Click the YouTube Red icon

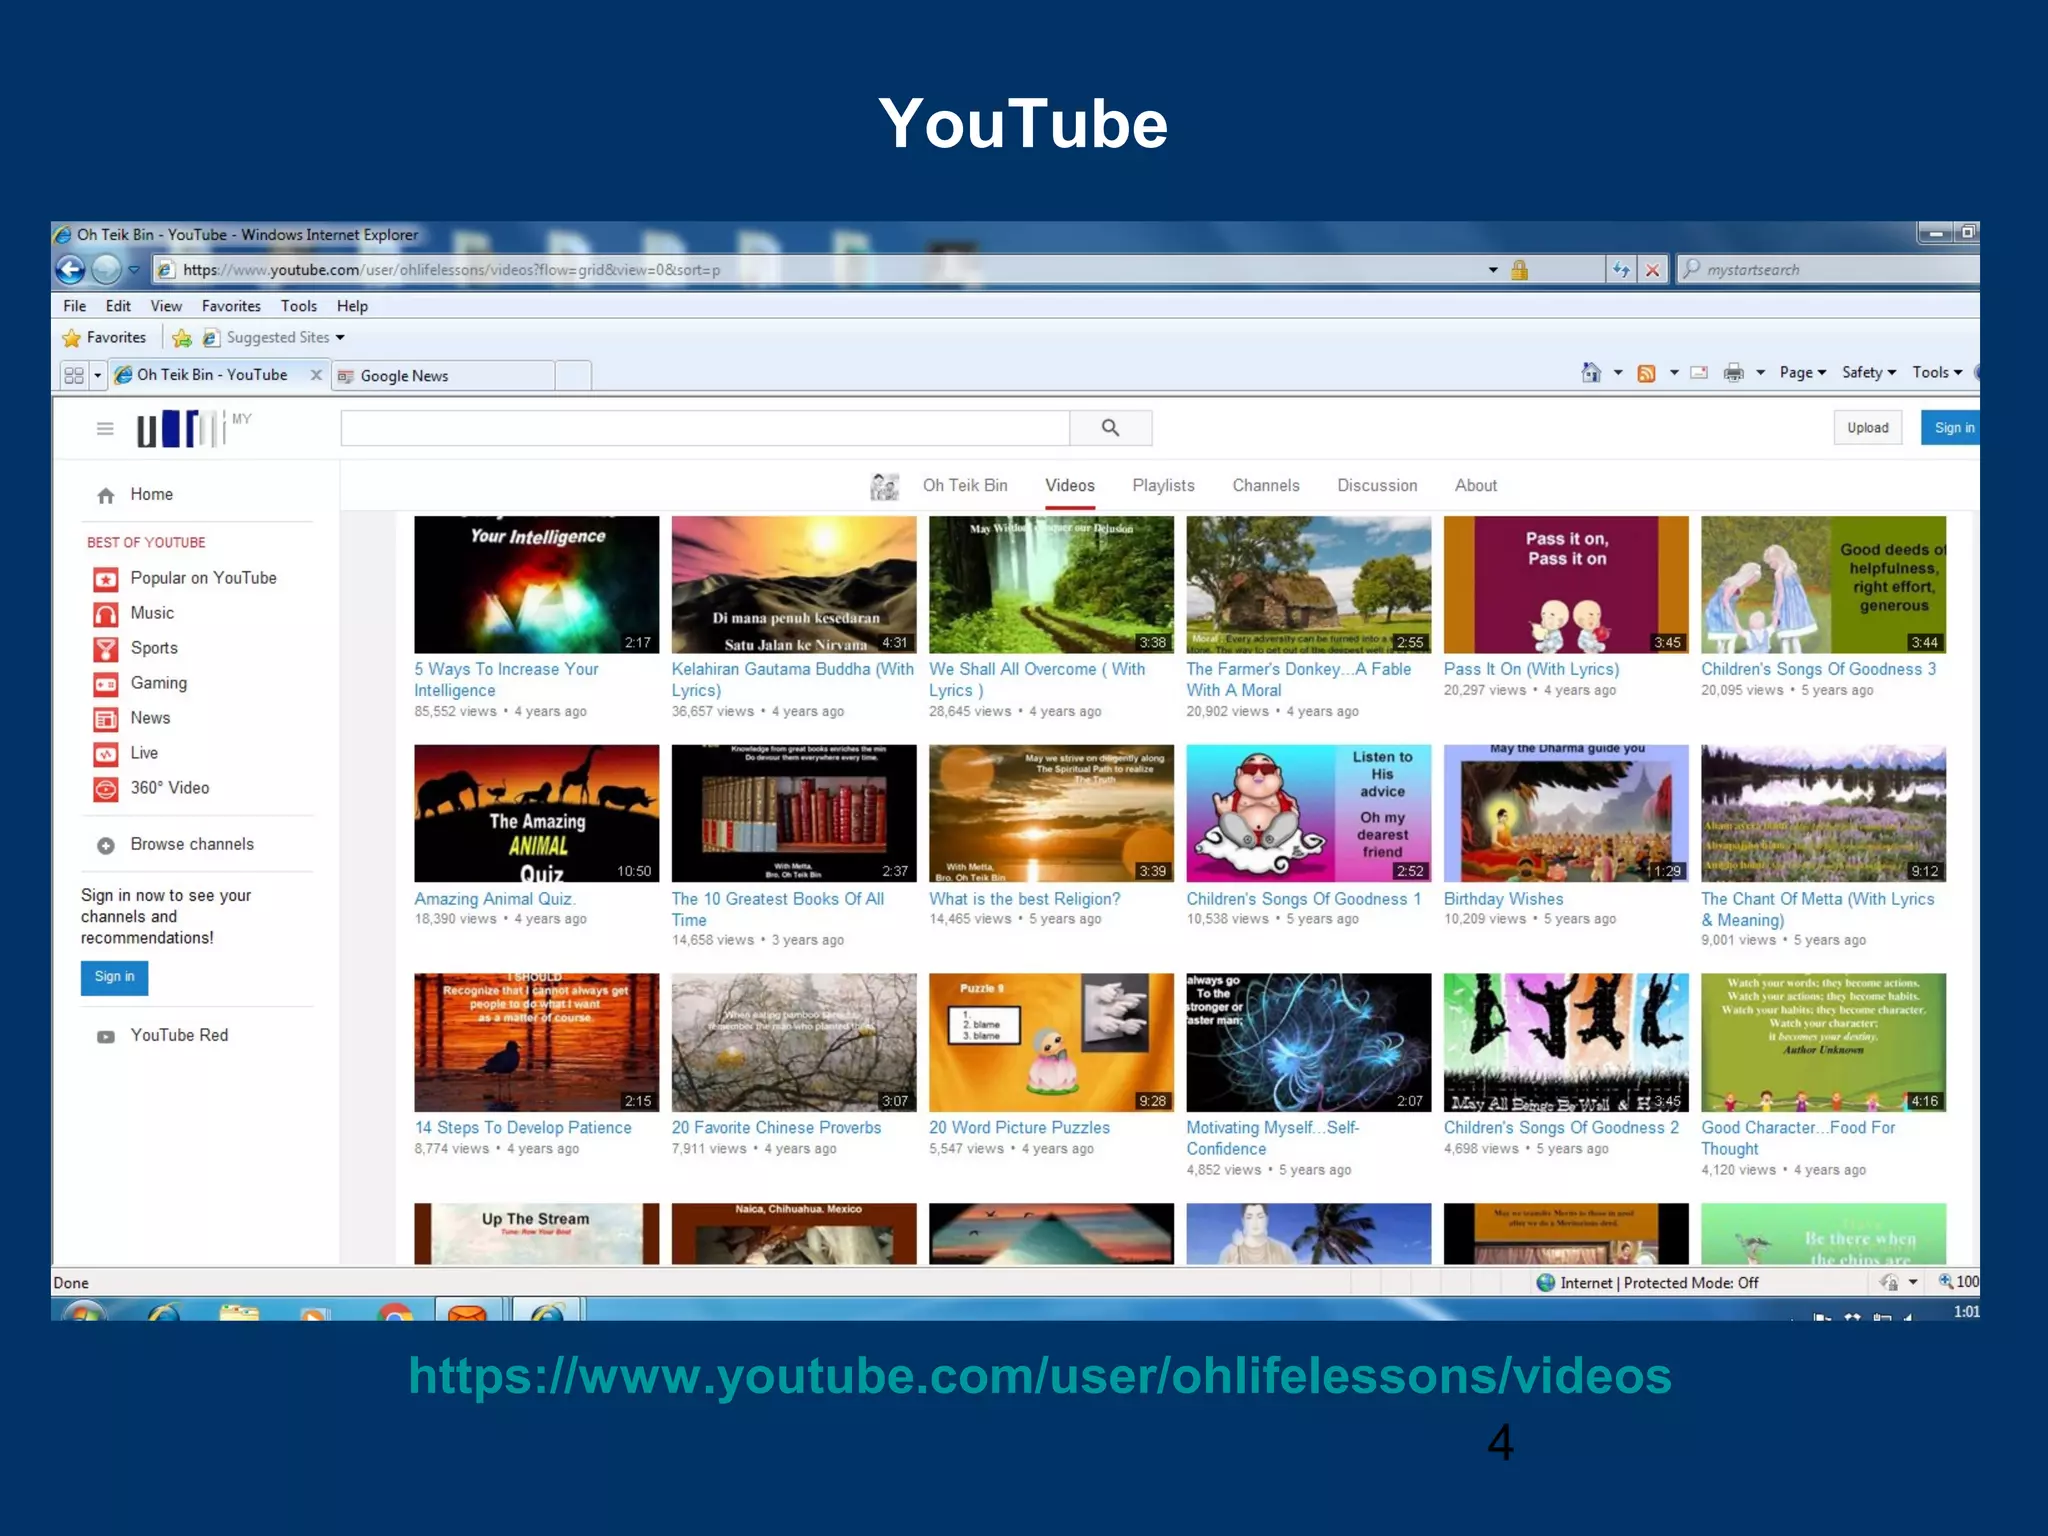(106, 1037)
